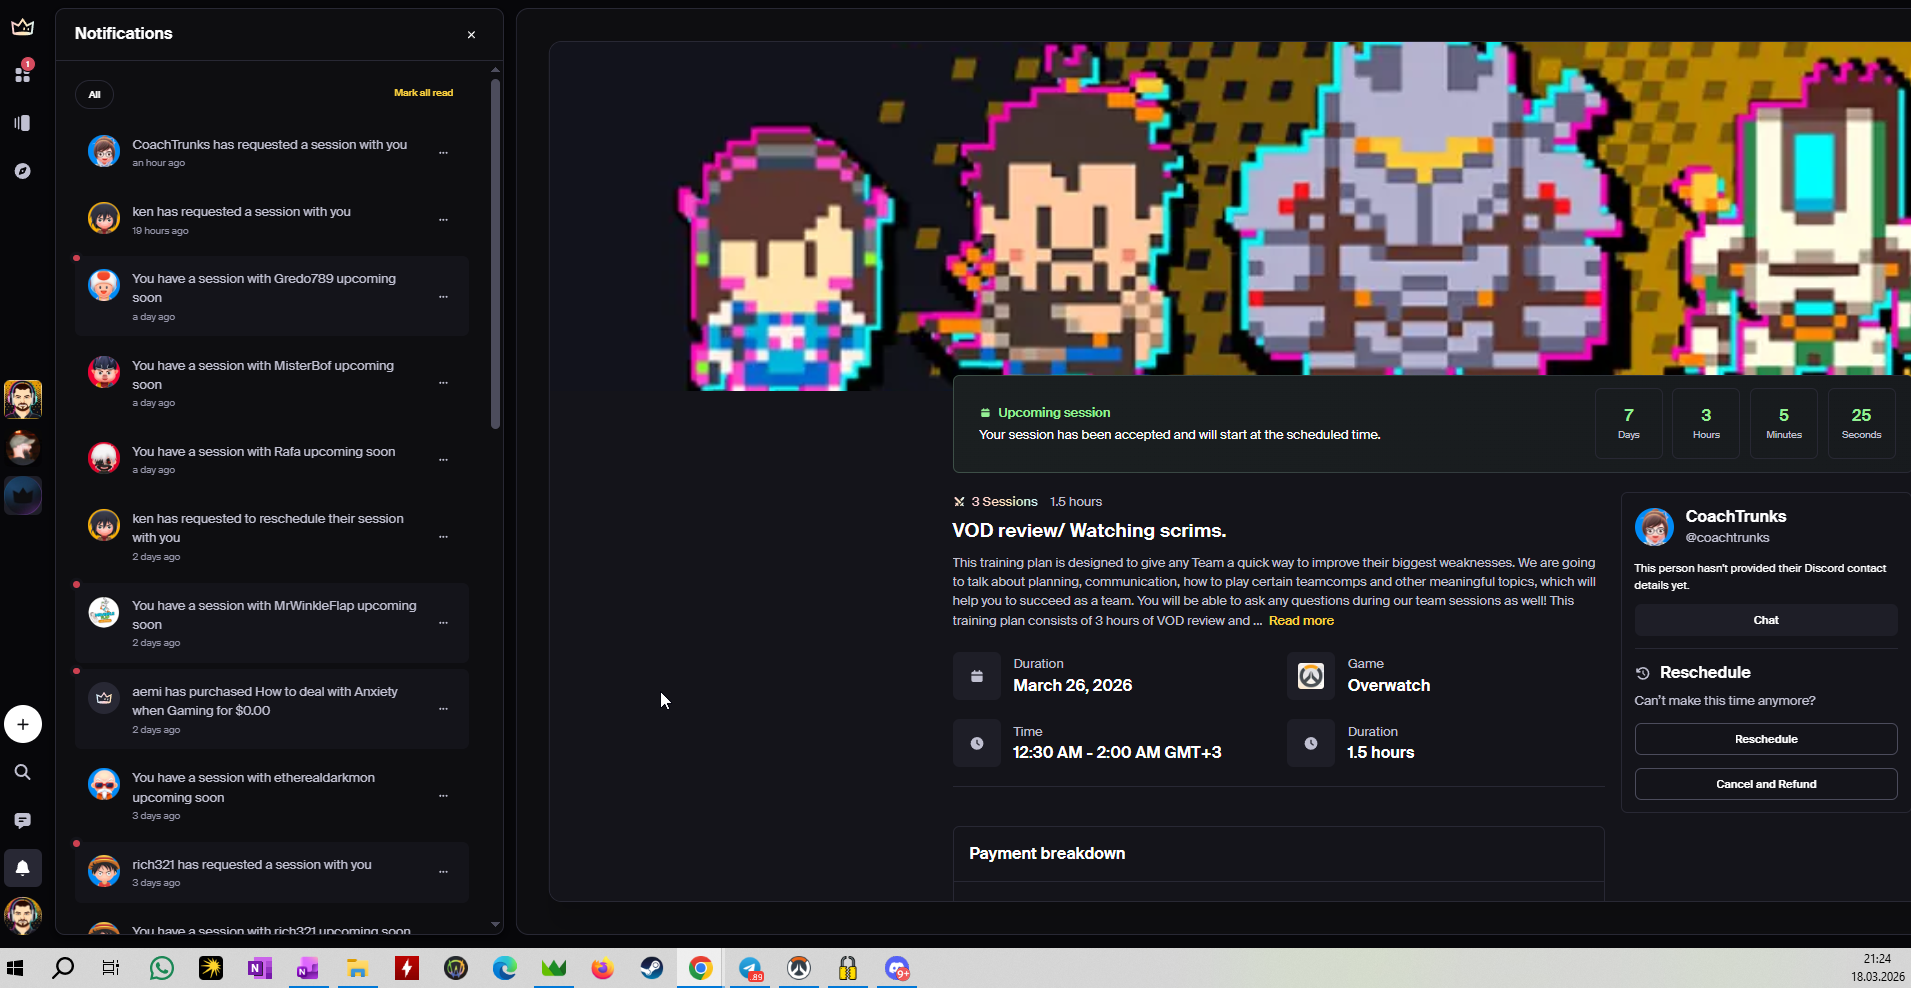Open the etherealdarkmon upcoming session notification
1911x988 pixels.
point(272,796)
